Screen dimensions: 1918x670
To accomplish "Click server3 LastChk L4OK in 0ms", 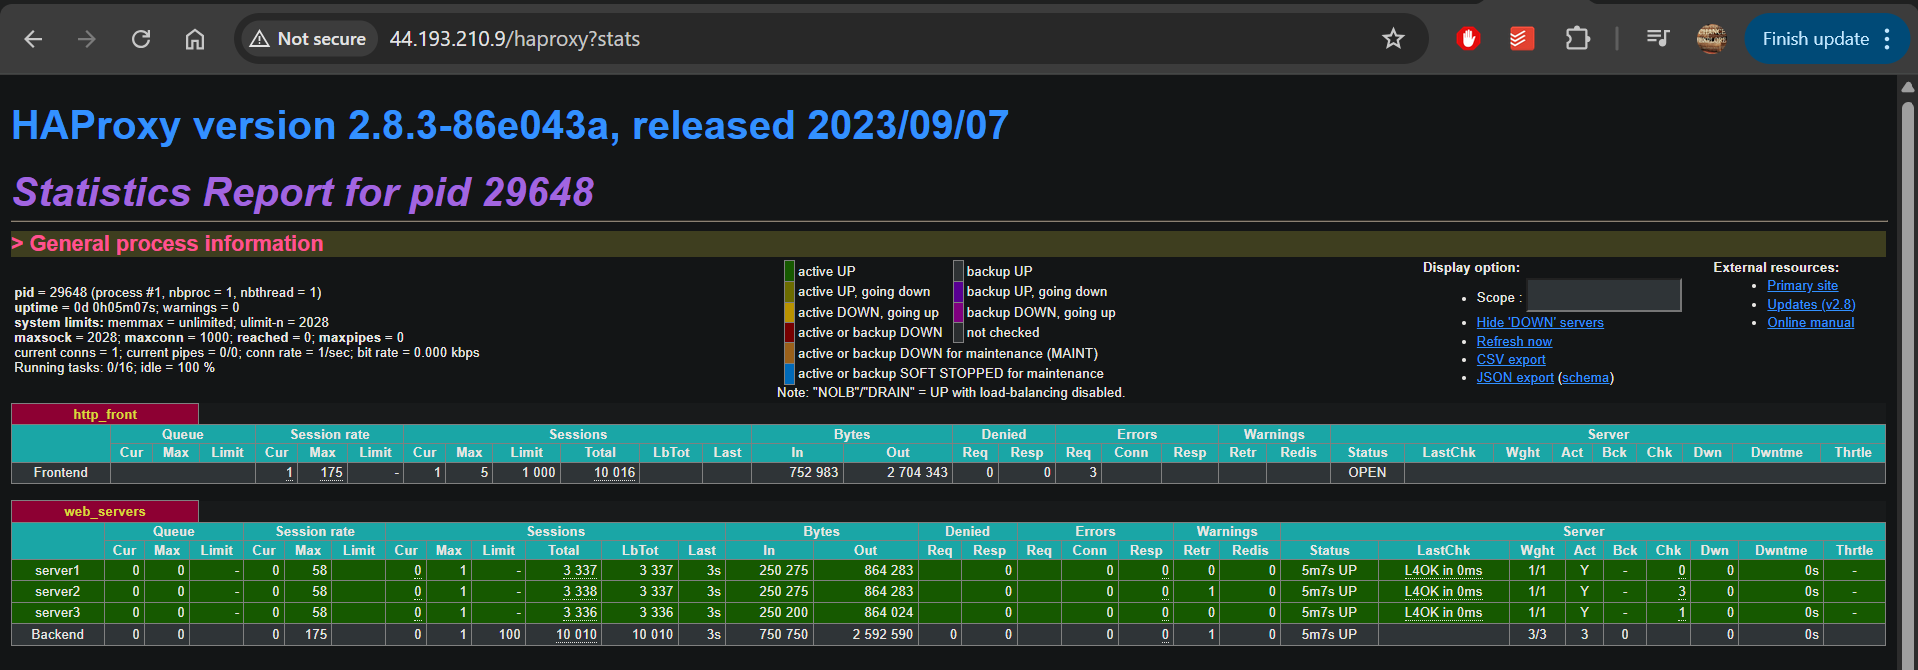I will click(1443, 612).
